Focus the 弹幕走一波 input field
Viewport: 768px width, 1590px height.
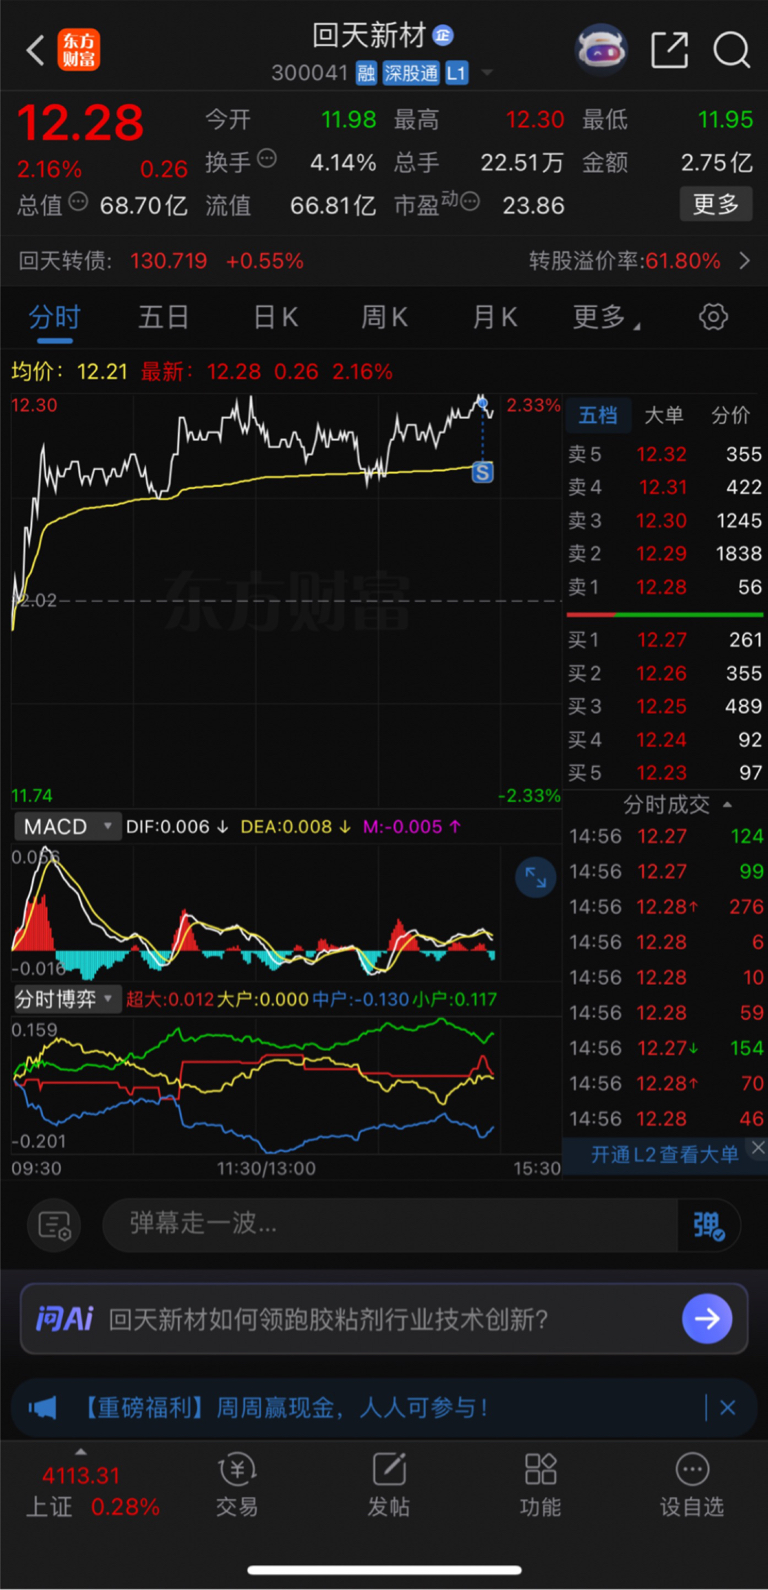[x=390, y=1224]
